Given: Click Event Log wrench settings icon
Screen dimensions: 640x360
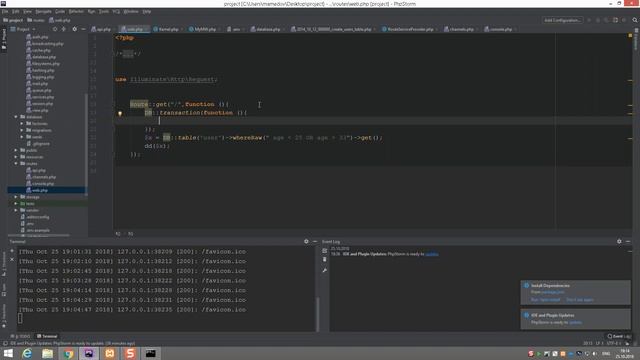Looking at the screenshot, I should 324,270.
